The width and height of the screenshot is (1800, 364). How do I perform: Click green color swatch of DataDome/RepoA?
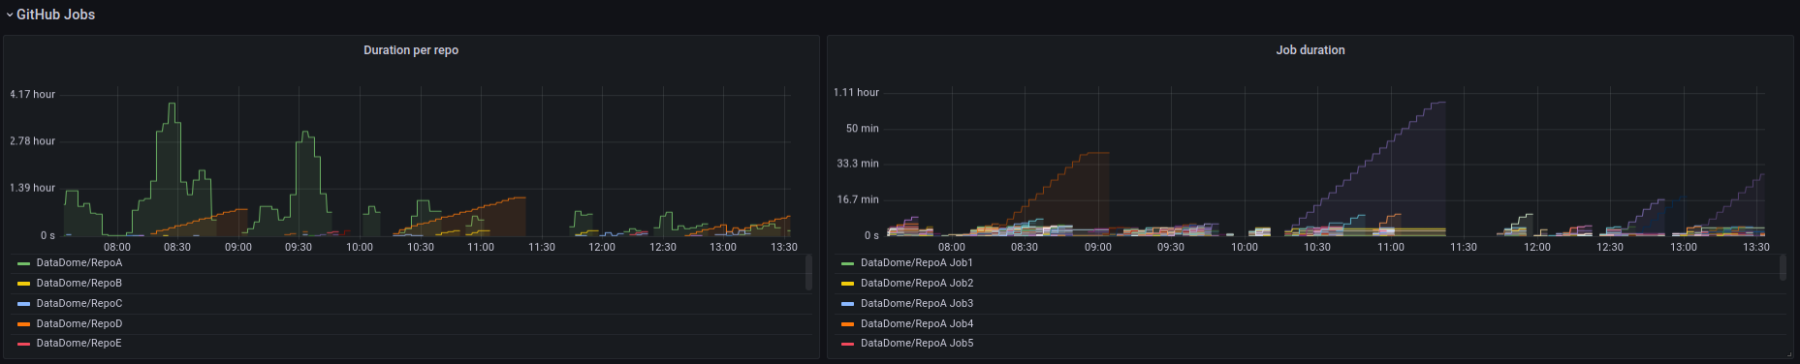coord(24,264)
